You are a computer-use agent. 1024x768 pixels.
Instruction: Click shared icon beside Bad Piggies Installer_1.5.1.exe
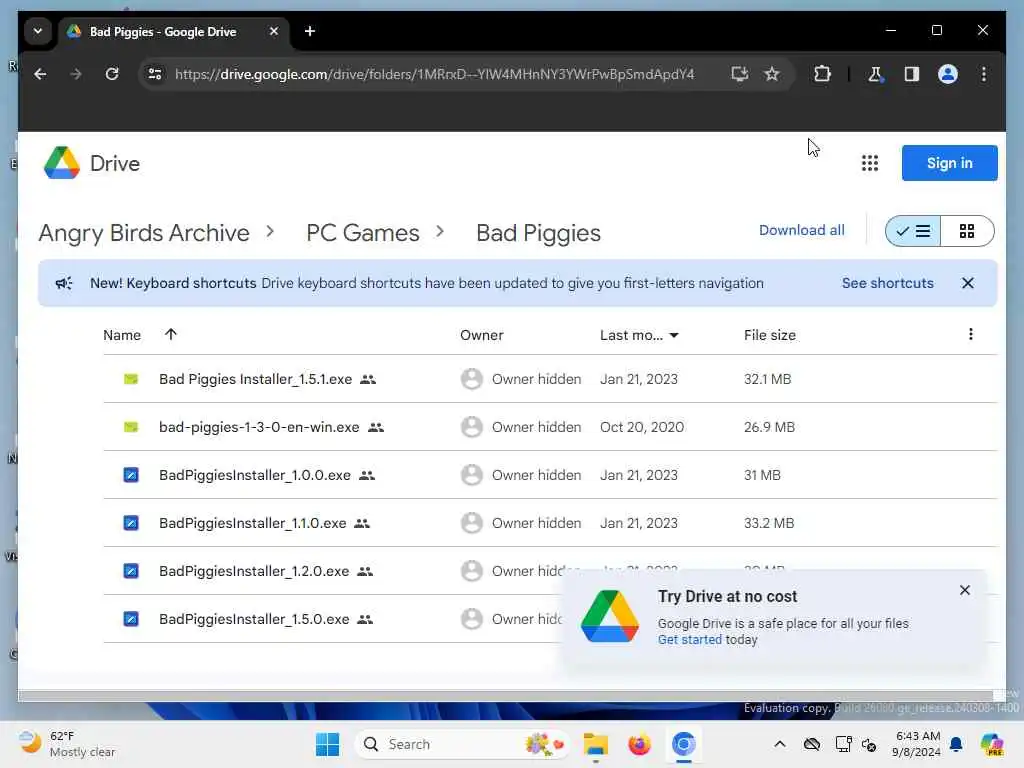click(368, 379)
